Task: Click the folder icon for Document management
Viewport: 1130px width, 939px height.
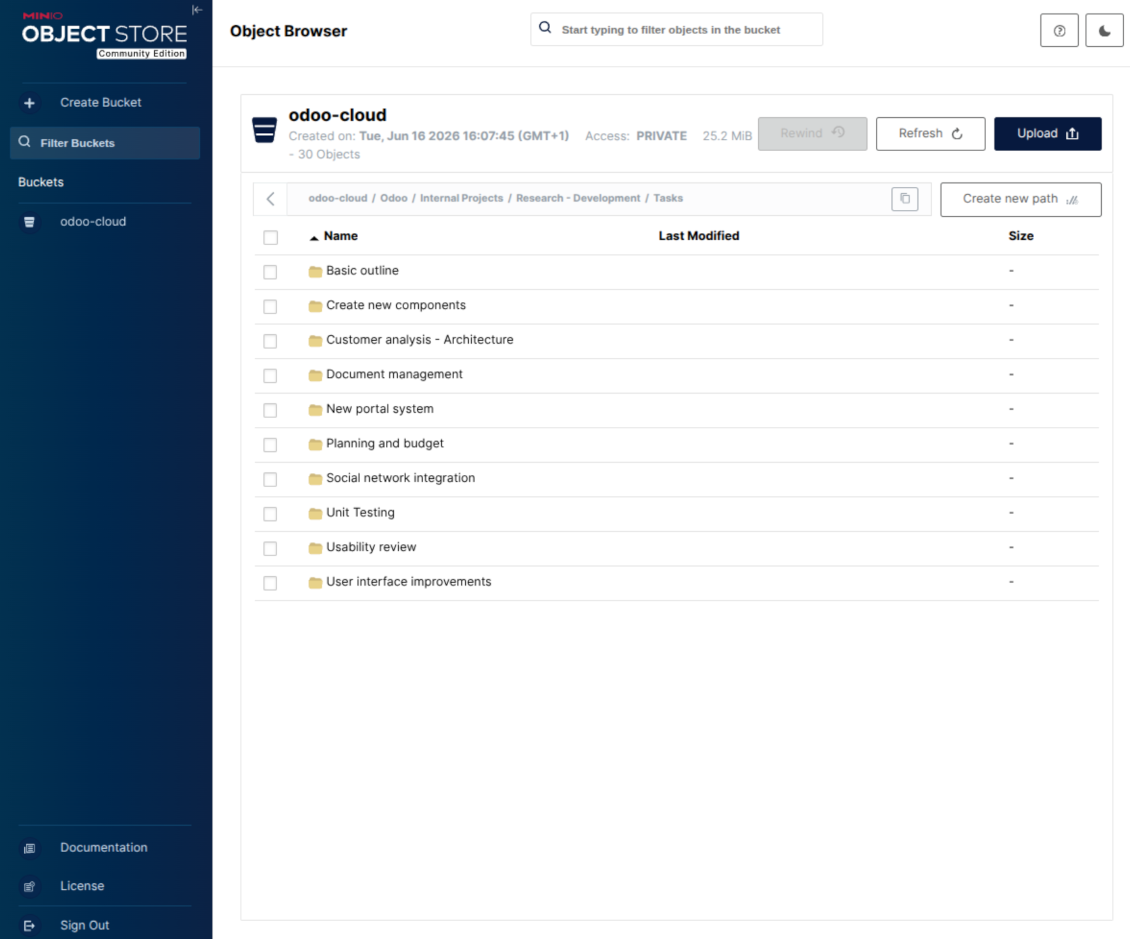Action: pyautogui.click(x=315, y=375)
